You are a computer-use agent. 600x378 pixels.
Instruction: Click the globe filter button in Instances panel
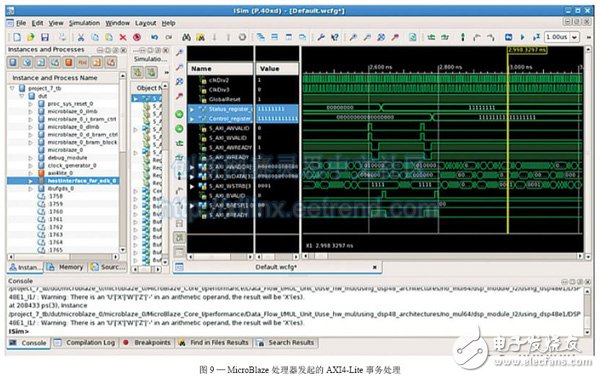(x=27, y=62)
